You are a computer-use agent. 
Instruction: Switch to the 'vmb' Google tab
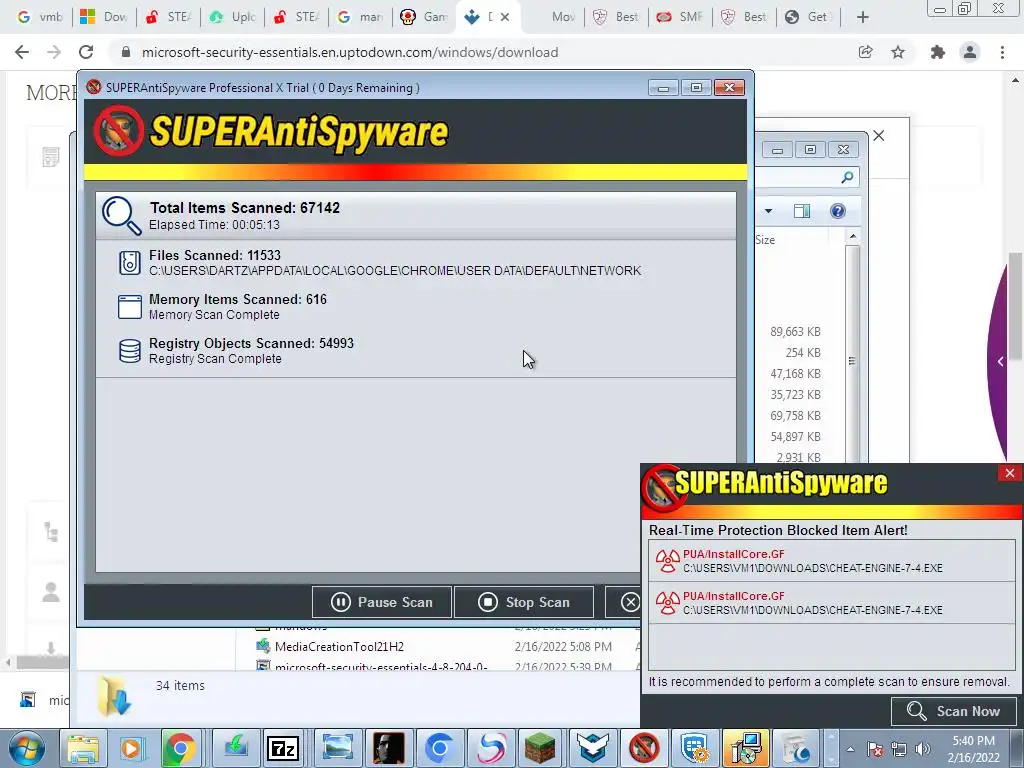tap(39, 17)
